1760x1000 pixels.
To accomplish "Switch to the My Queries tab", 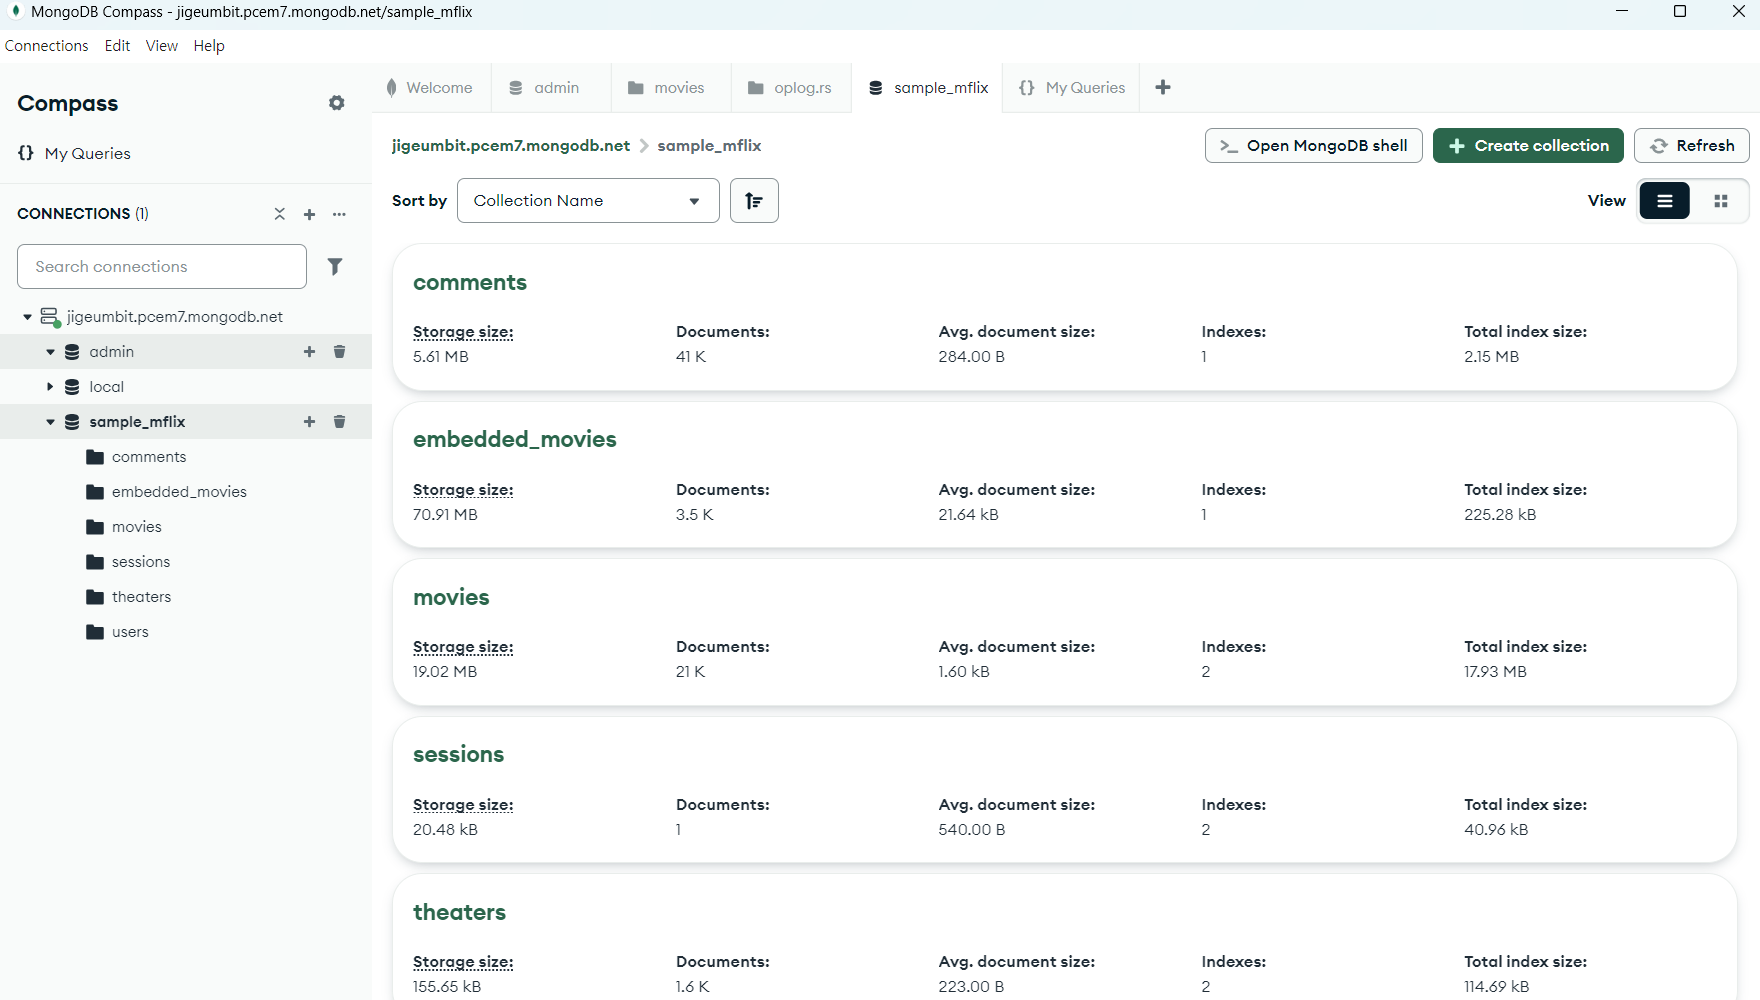I will pos(1072,88).
